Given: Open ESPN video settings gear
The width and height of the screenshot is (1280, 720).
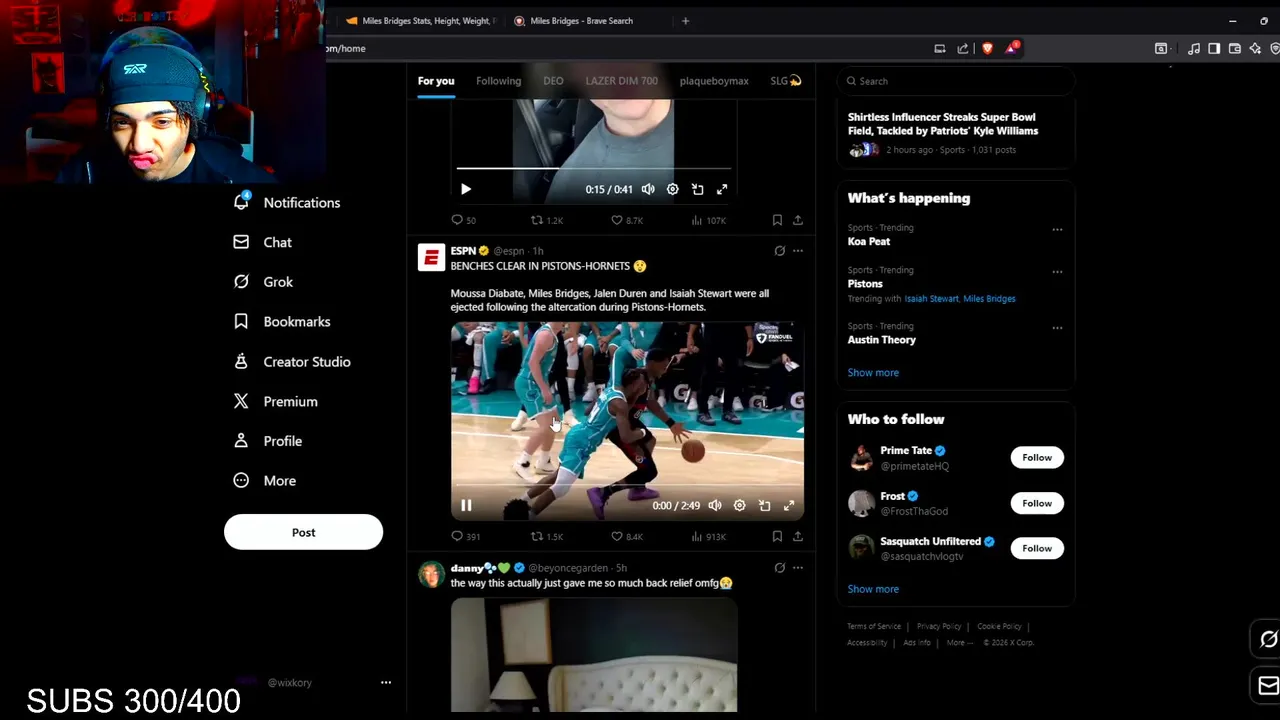Looking at the screenshot, I should (740, 506).
